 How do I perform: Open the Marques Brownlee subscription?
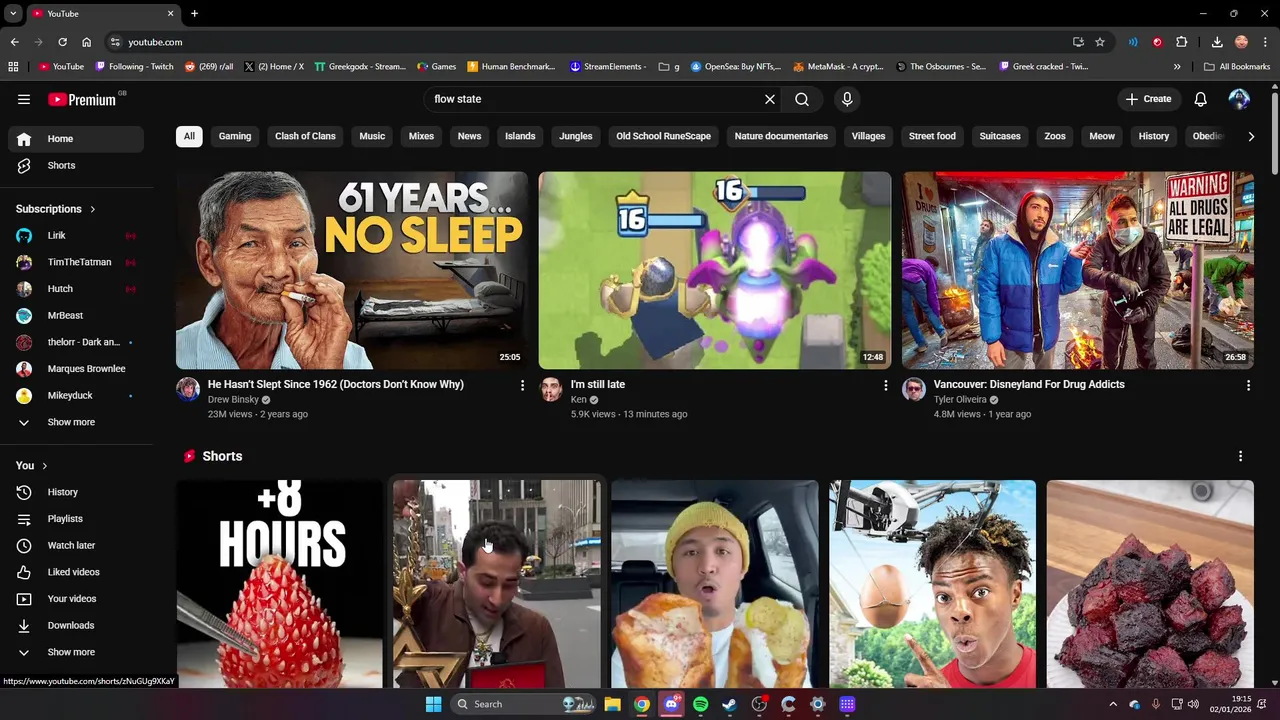pyautogui.click(x=76, y=369)
